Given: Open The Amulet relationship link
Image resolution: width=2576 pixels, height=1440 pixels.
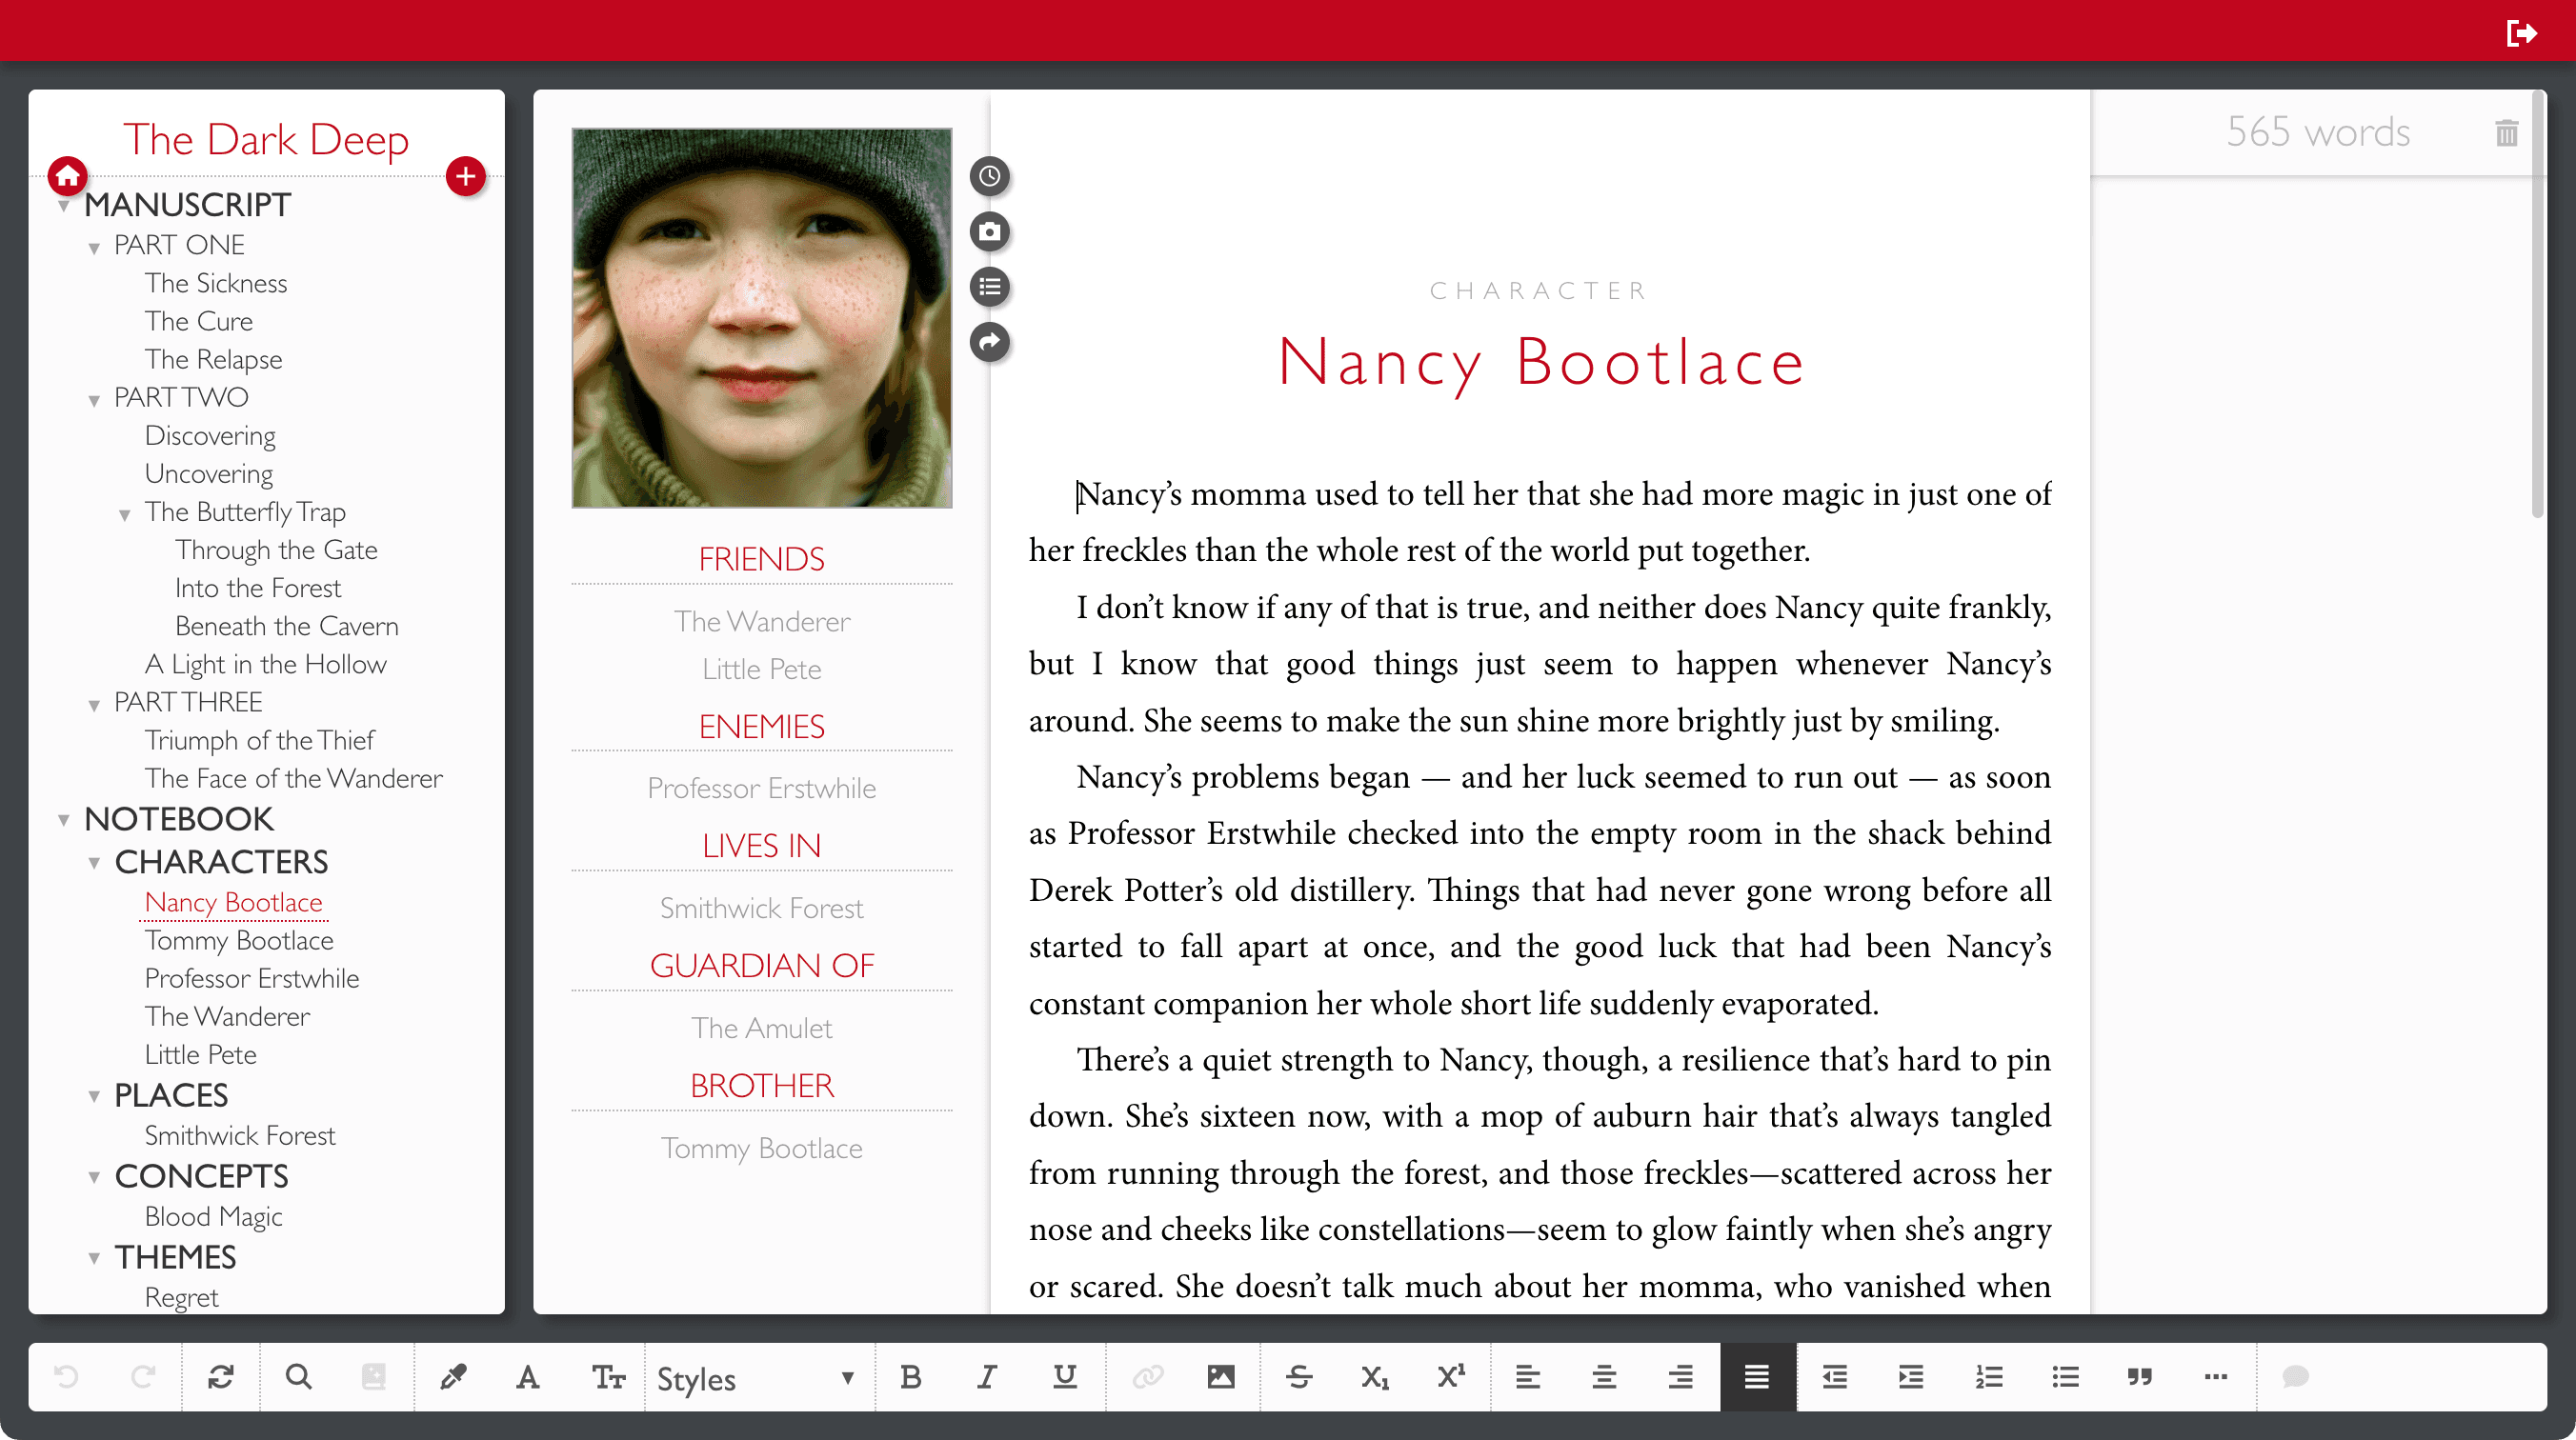Looking at the screenshot, I should pyautogui.click(x=761, y=1028).
